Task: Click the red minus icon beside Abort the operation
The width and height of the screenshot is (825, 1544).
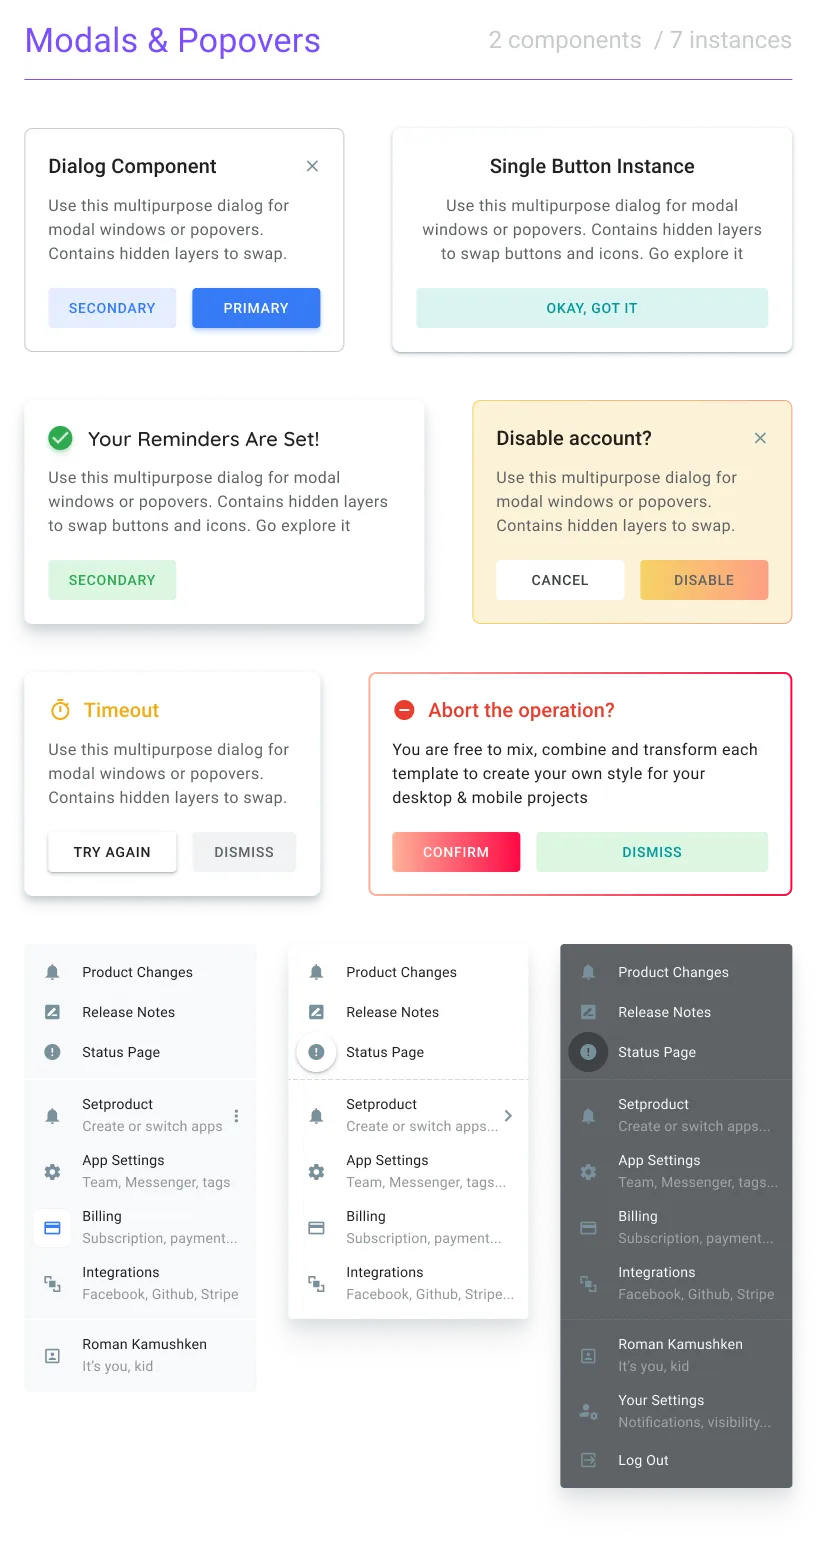Action: click(404, 710)
